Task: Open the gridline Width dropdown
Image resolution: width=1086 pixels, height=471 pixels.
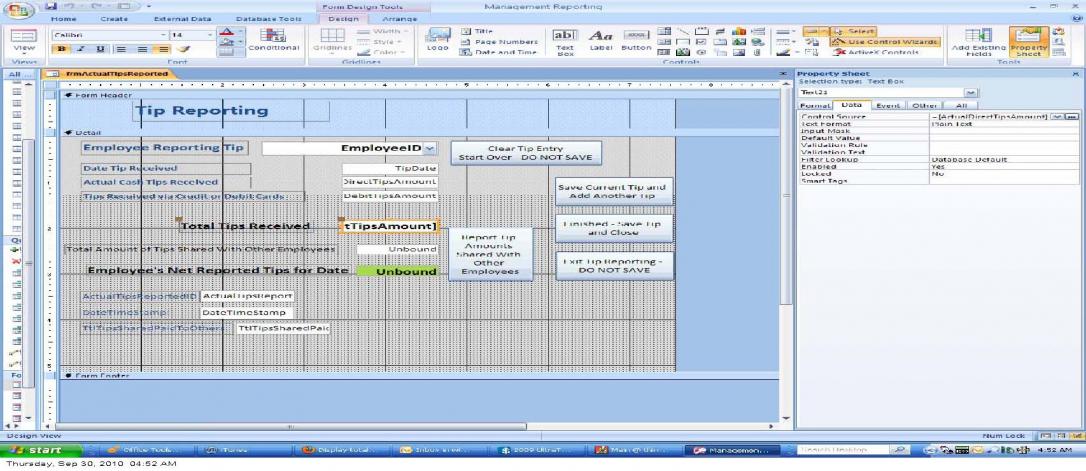Action: click(x=384, y=31)
